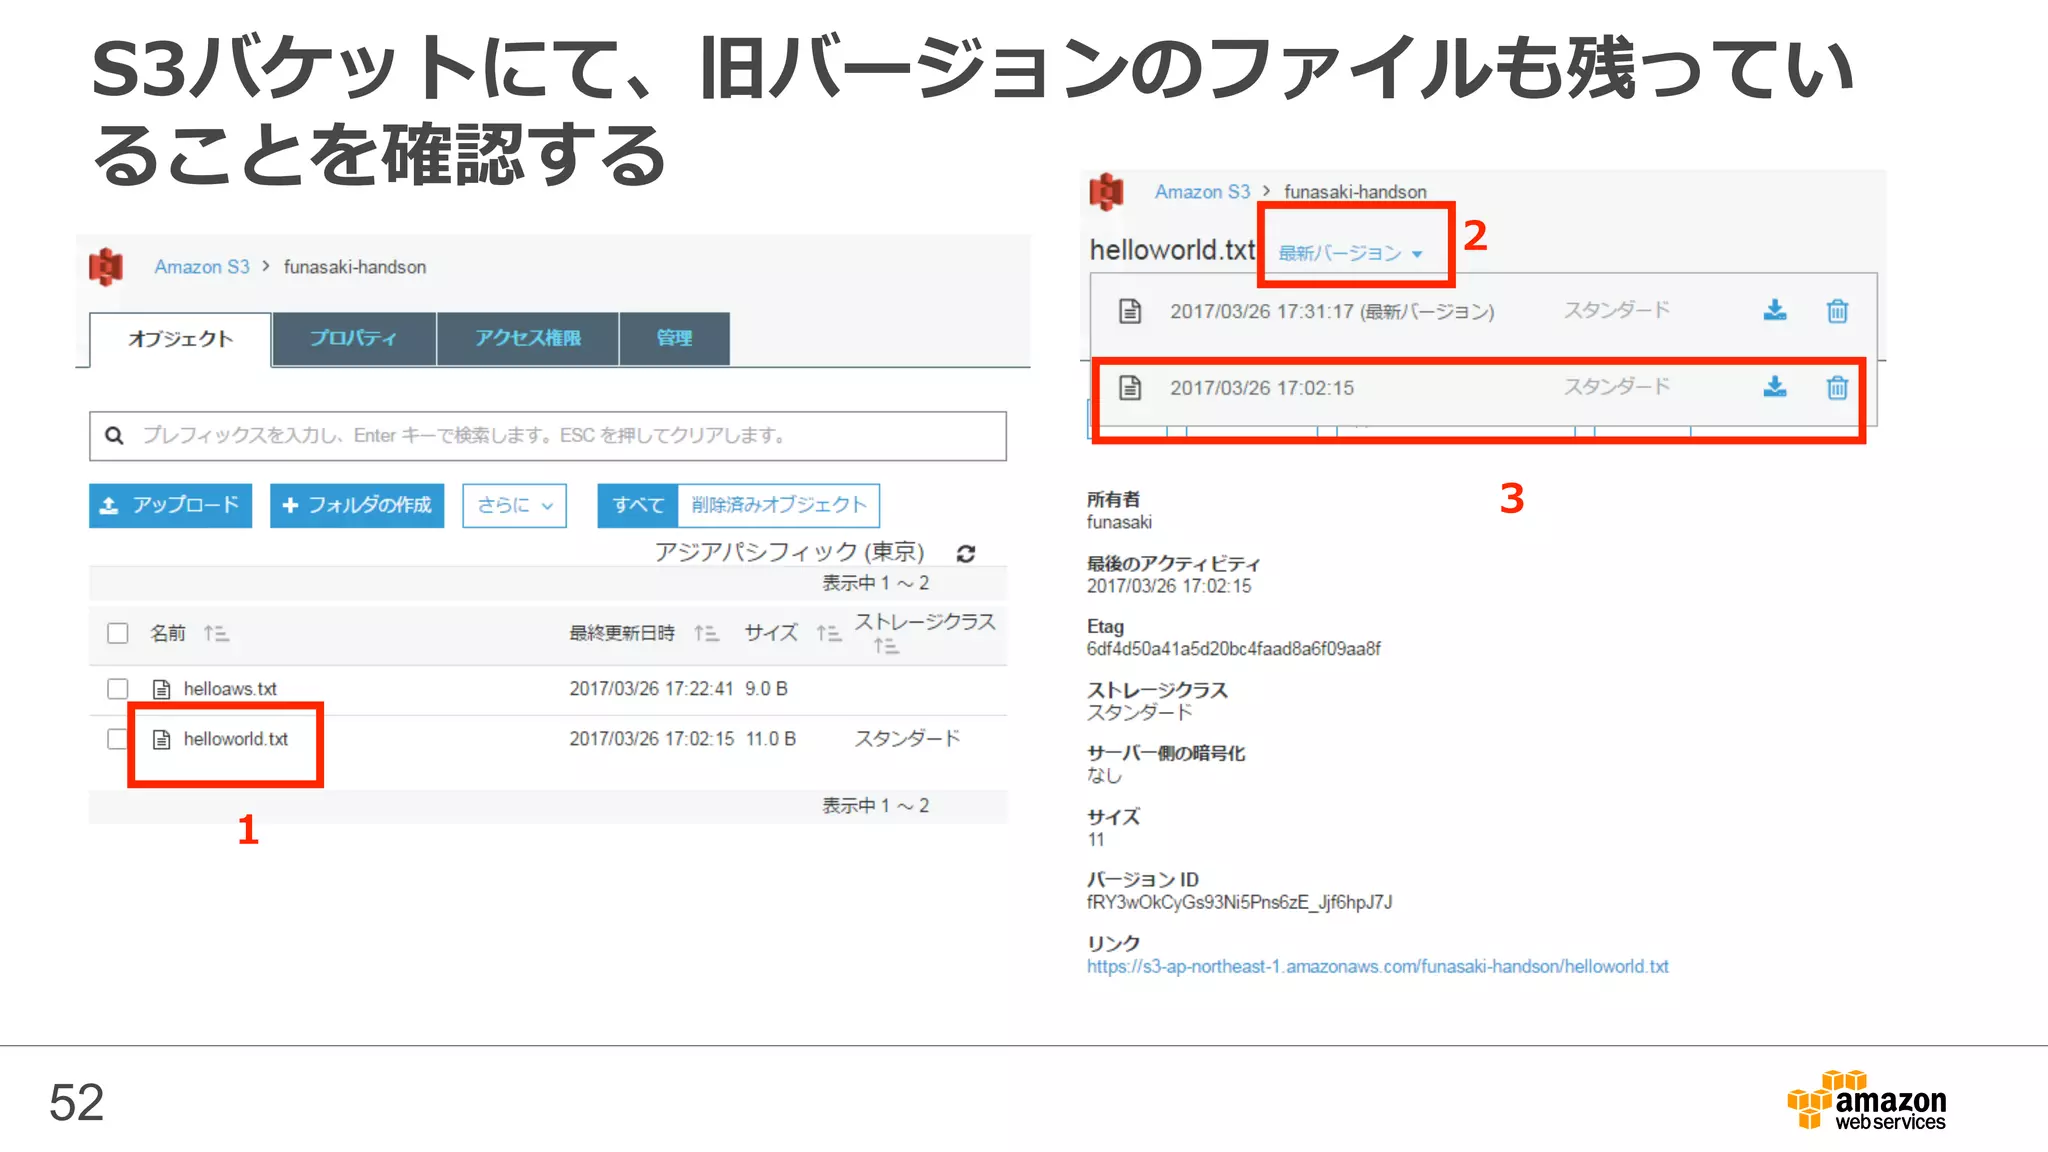
Task: Delete the 17:02:15 older version
Action: (1837, 387)
